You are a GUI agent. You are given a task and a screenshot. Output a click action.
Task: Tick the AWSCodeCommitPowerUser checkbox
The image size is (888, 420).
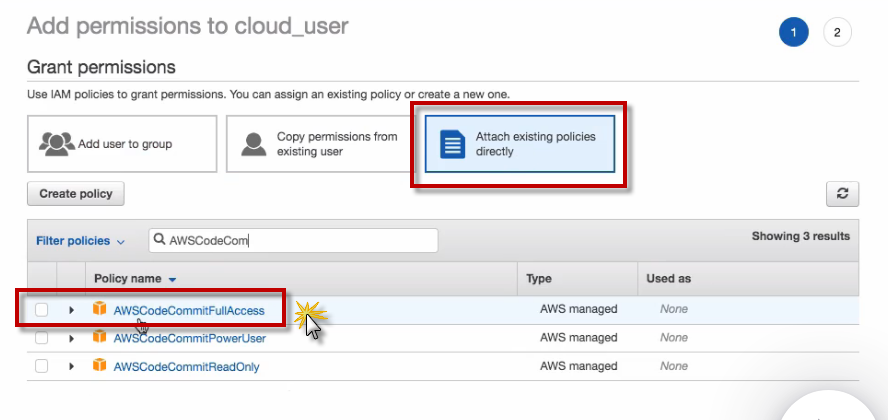click(x=42, y=338)
